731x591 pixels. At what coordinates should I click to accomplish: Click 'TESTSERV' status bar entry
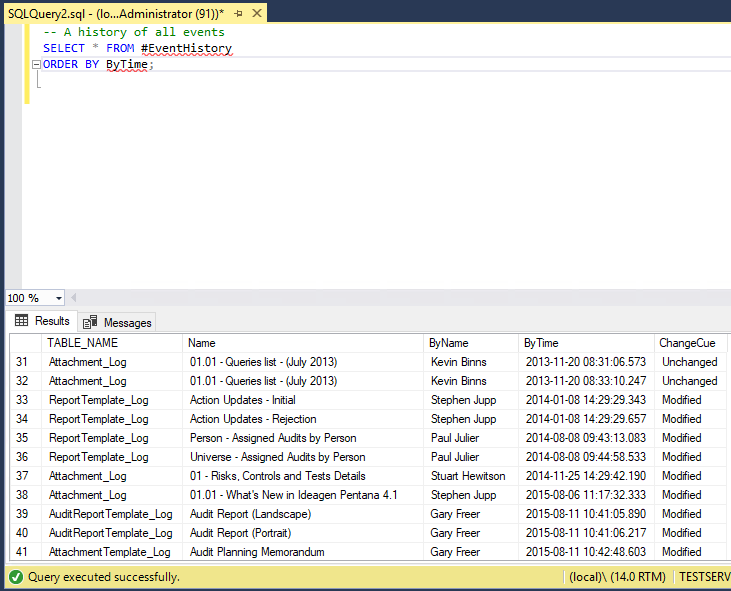pos(704,577)
